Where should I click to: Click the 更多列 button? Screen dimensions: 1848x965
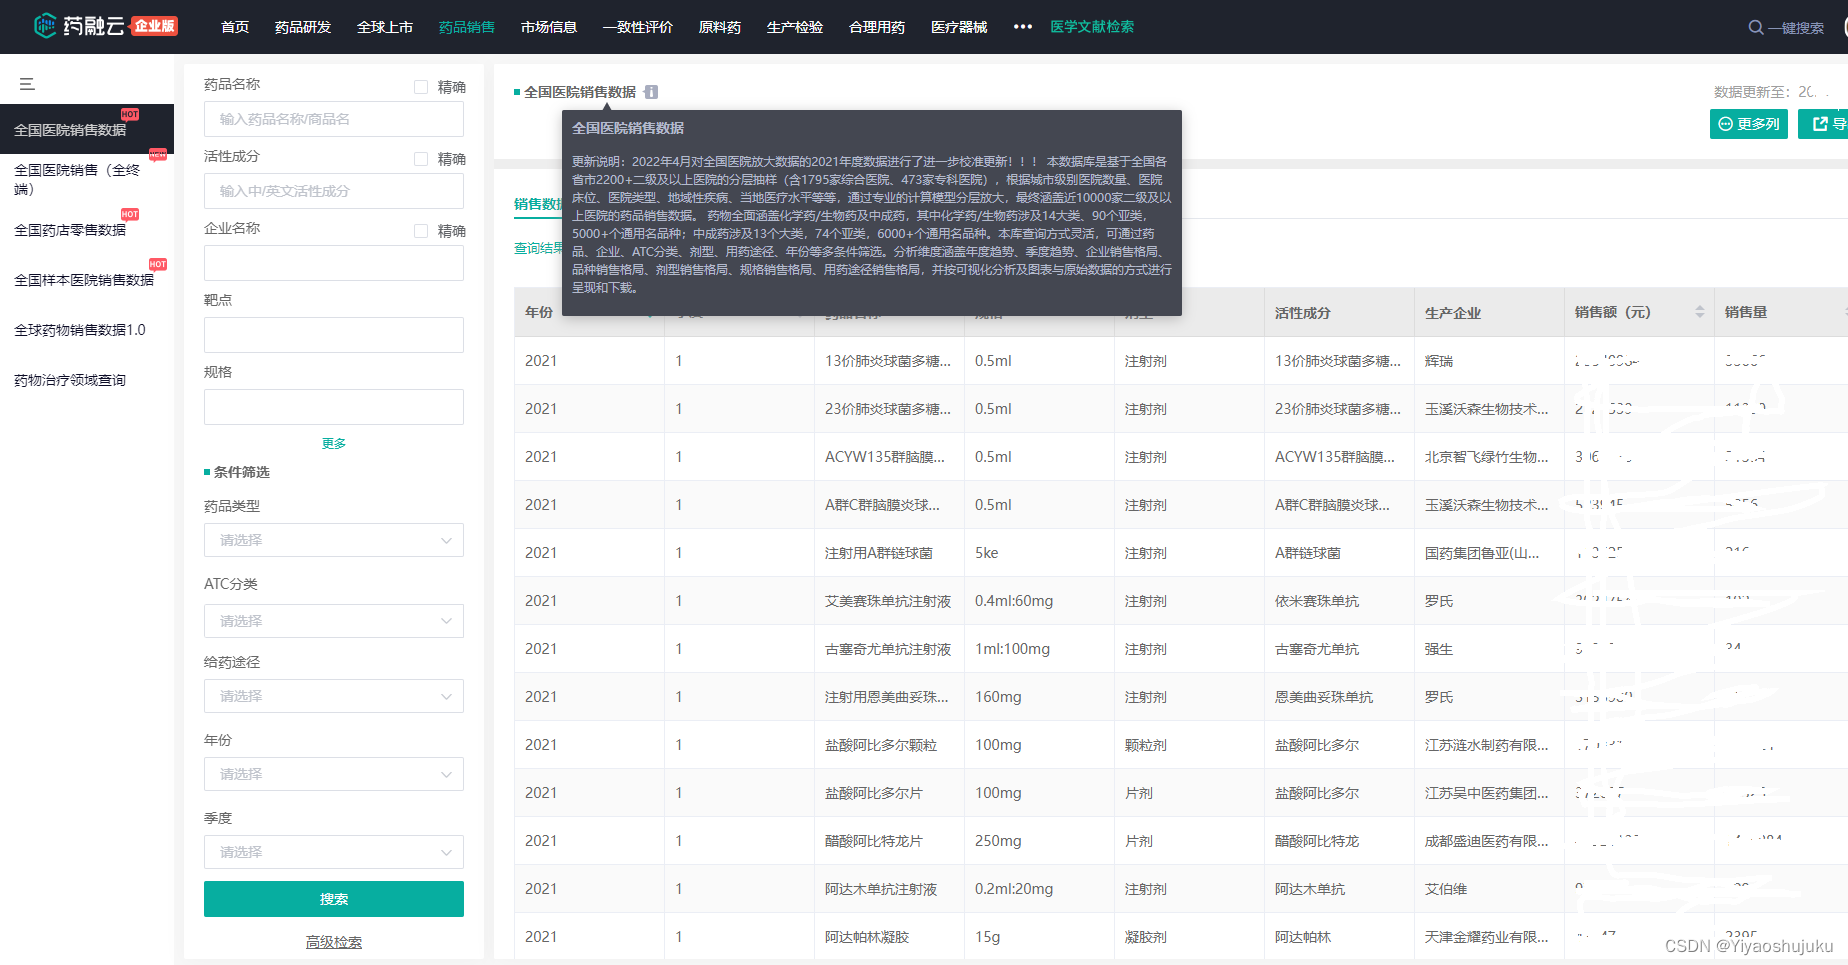pos(1749,124)
